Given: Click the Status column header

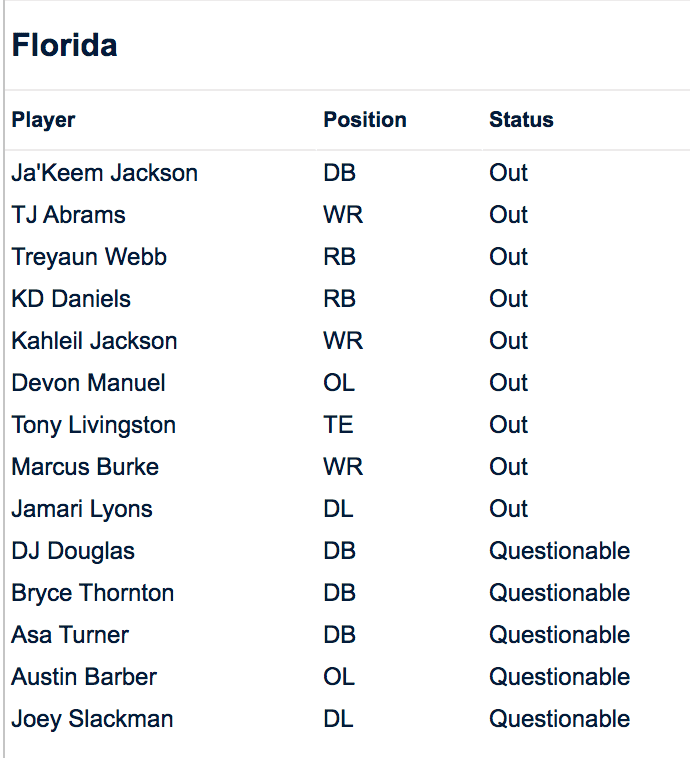Looking at the screenshot, I should [x=521, y=120].
